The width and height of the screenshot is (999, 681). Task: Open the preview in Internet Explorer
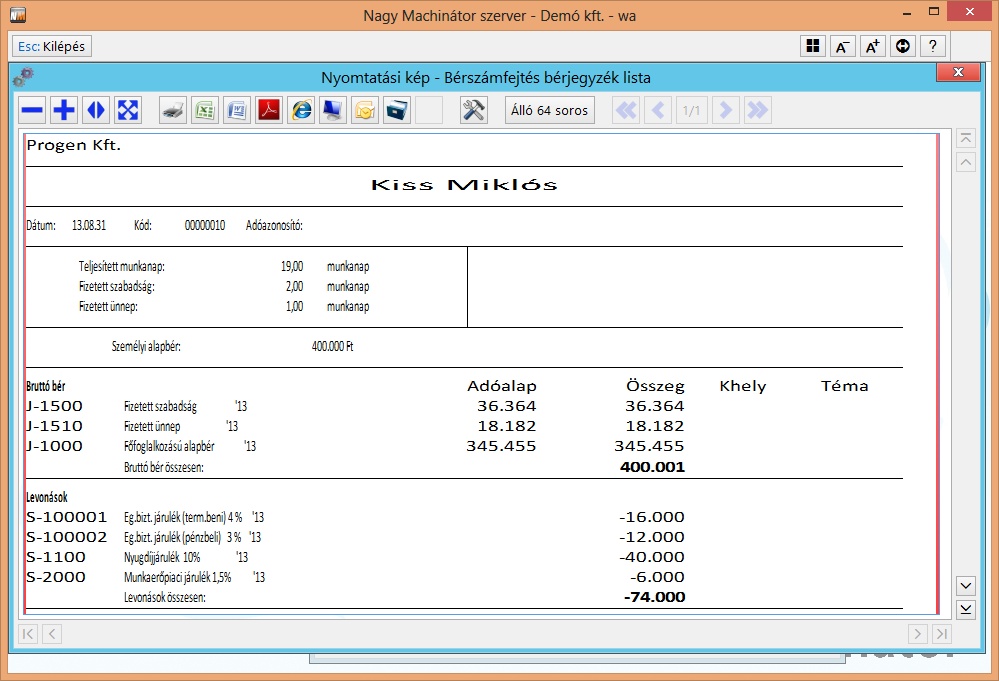[x=301, y=110]
